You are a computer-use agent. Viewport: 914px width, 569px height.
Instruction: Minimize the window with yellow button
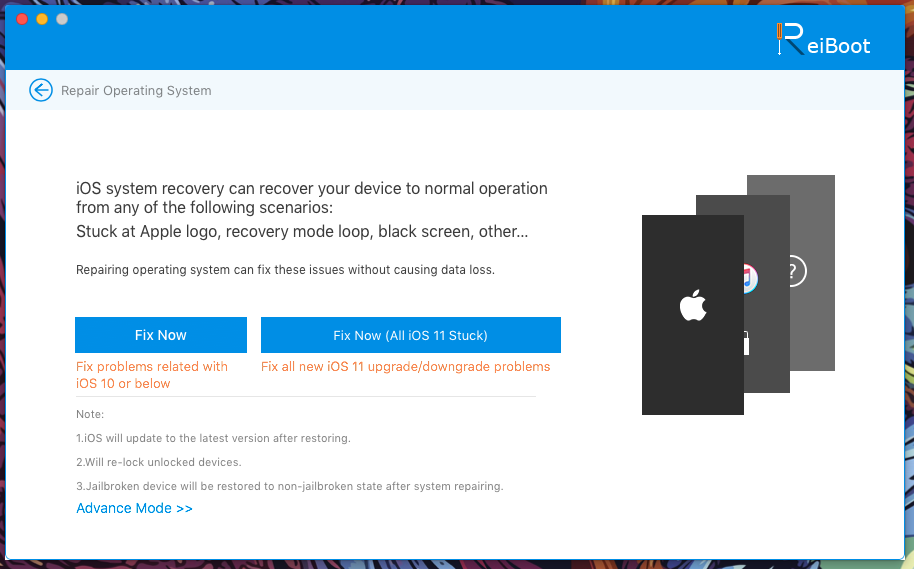click(x=42, y=19)
